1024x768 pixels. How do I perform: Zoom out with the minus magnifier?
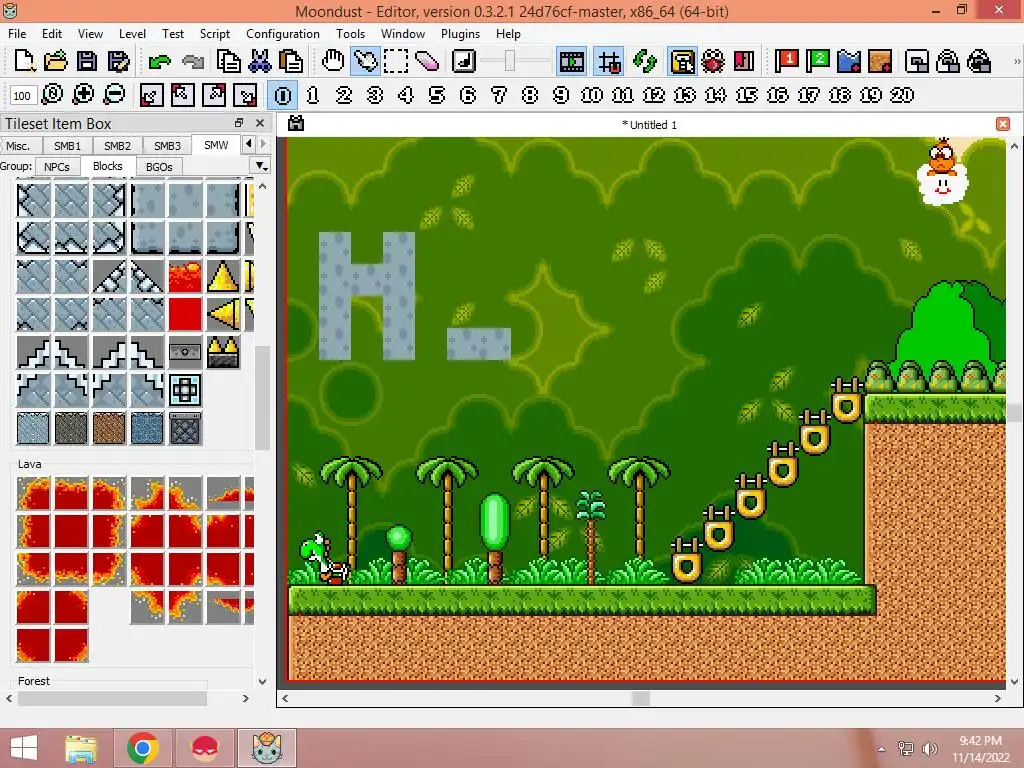pyautogui.click(x=114, y=95)
